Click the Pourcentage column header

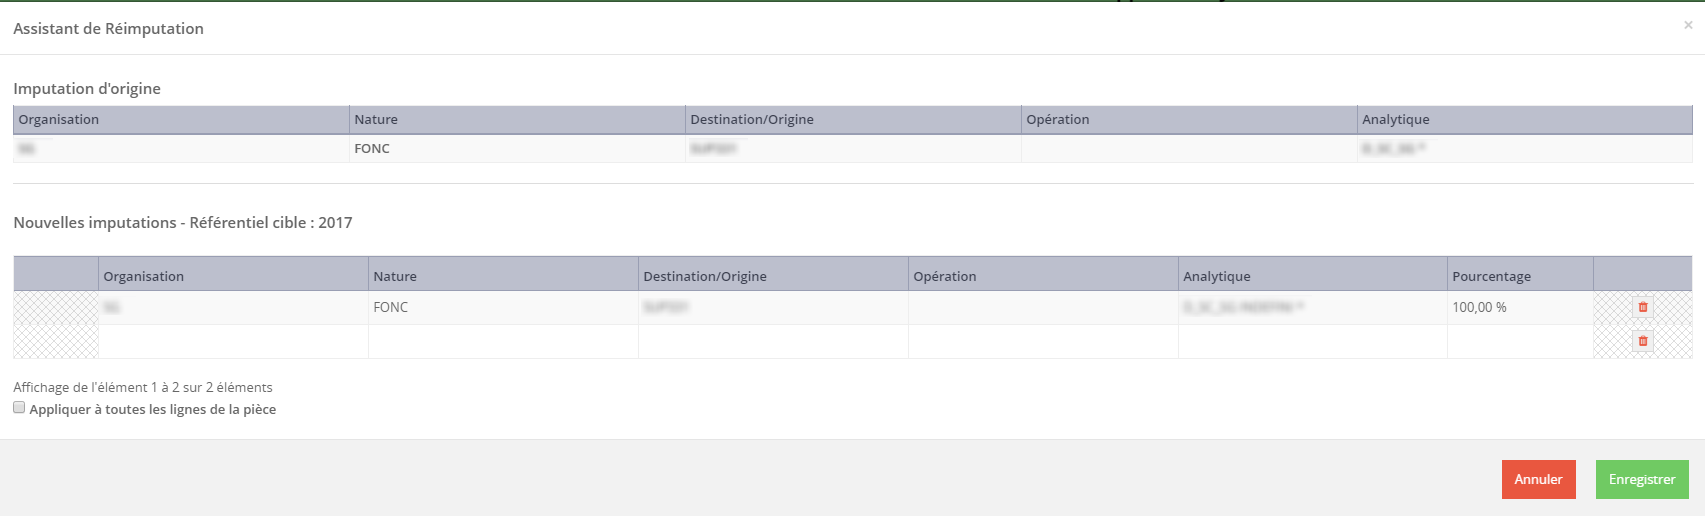(1491, 276)
